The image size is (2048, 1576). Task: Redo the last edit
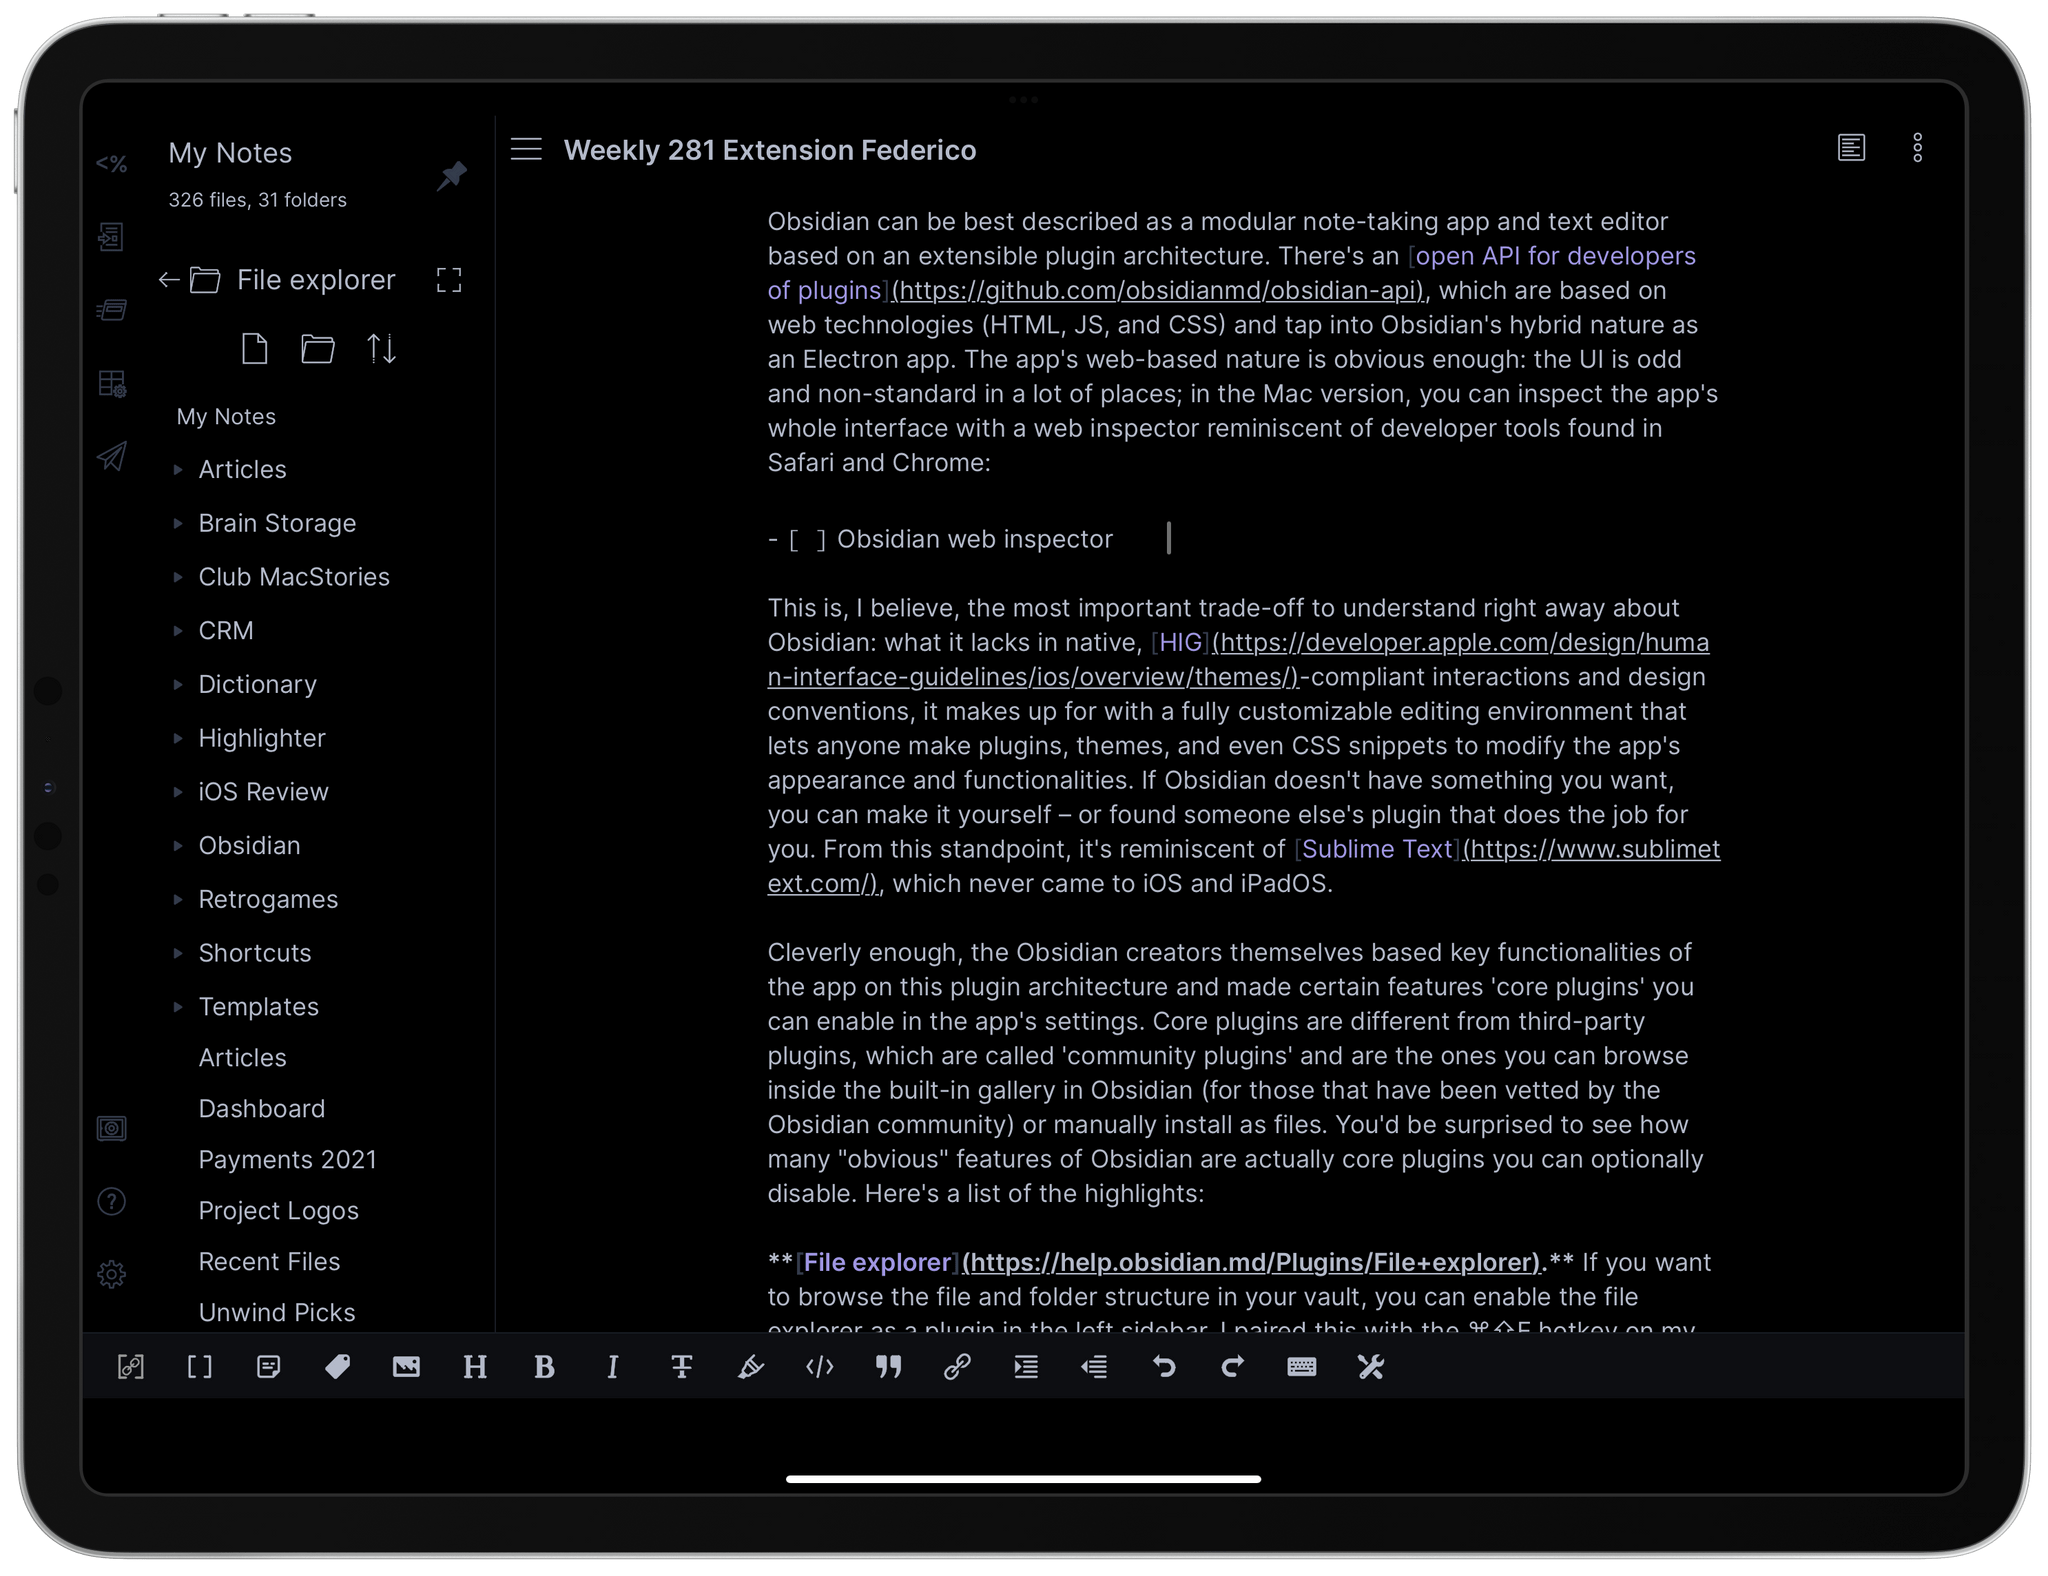coord(1232,1367)
